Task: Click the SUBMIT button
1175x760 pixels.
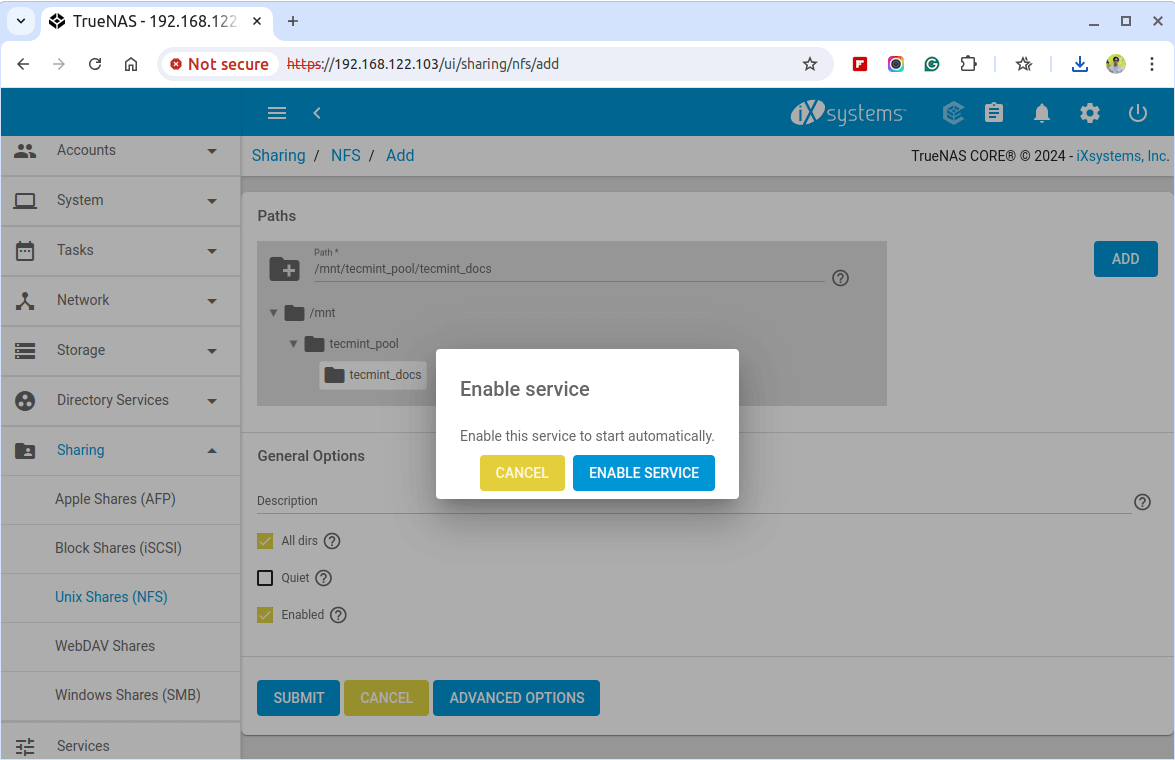Action: point(298,698)
